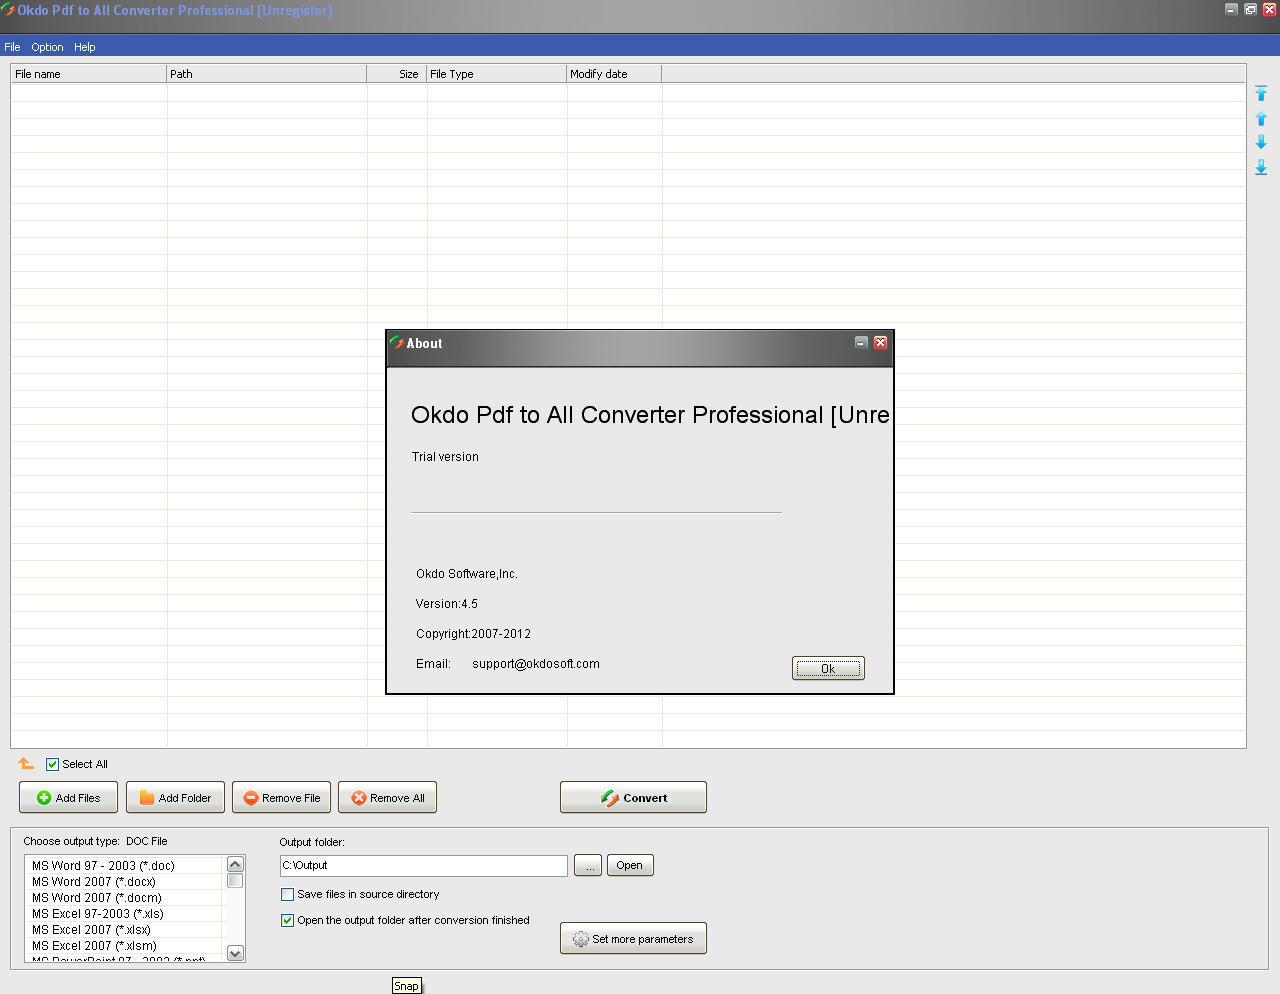Click the Add Folder button
This screenshot has width=1280, height=994.
(x=175, y=798)
